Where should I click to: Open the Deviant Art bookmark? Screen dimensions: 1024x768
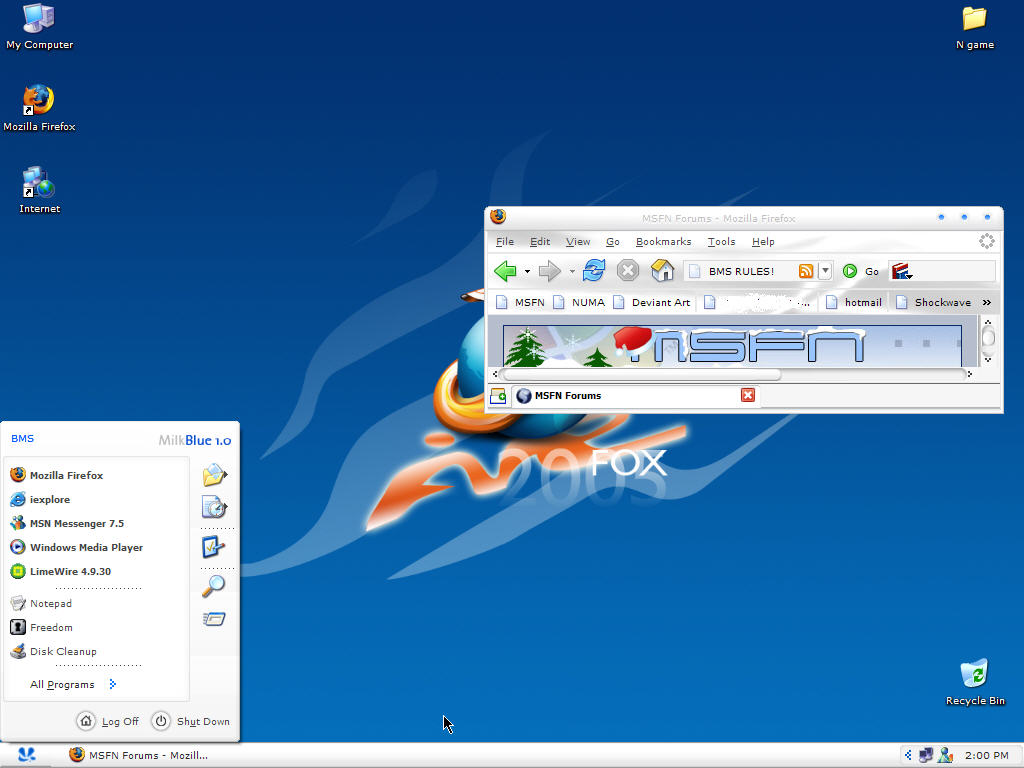(652, 302)
